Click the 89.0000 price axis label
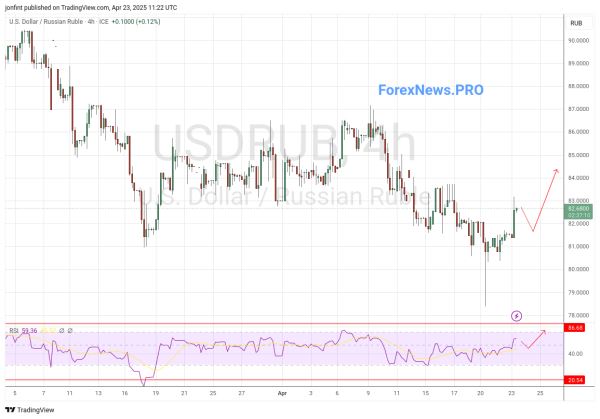Screen dimensions: 600x419 coord(578,63)
